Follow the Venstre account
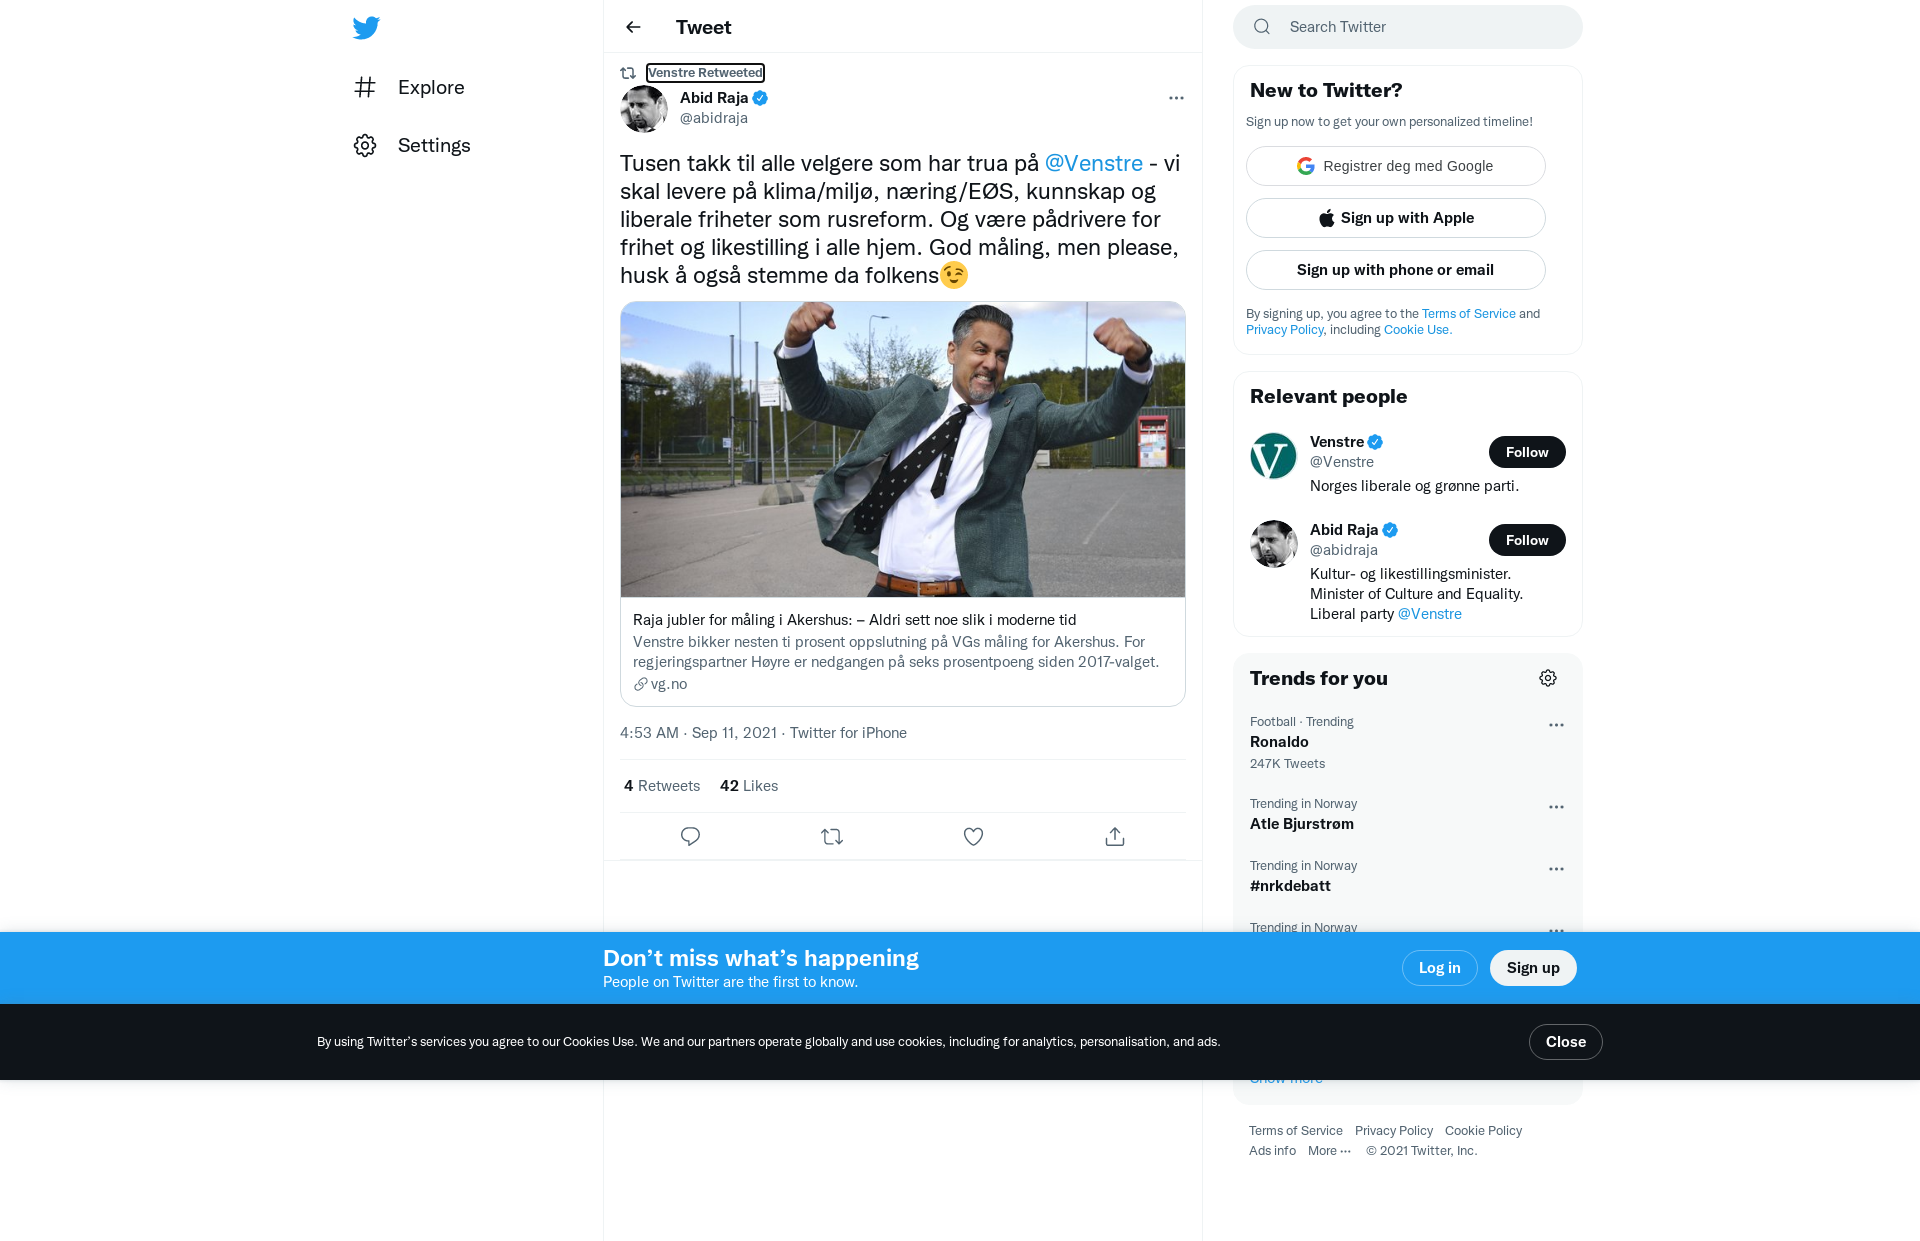The image size is (1920, 1241). (1527, 452)
